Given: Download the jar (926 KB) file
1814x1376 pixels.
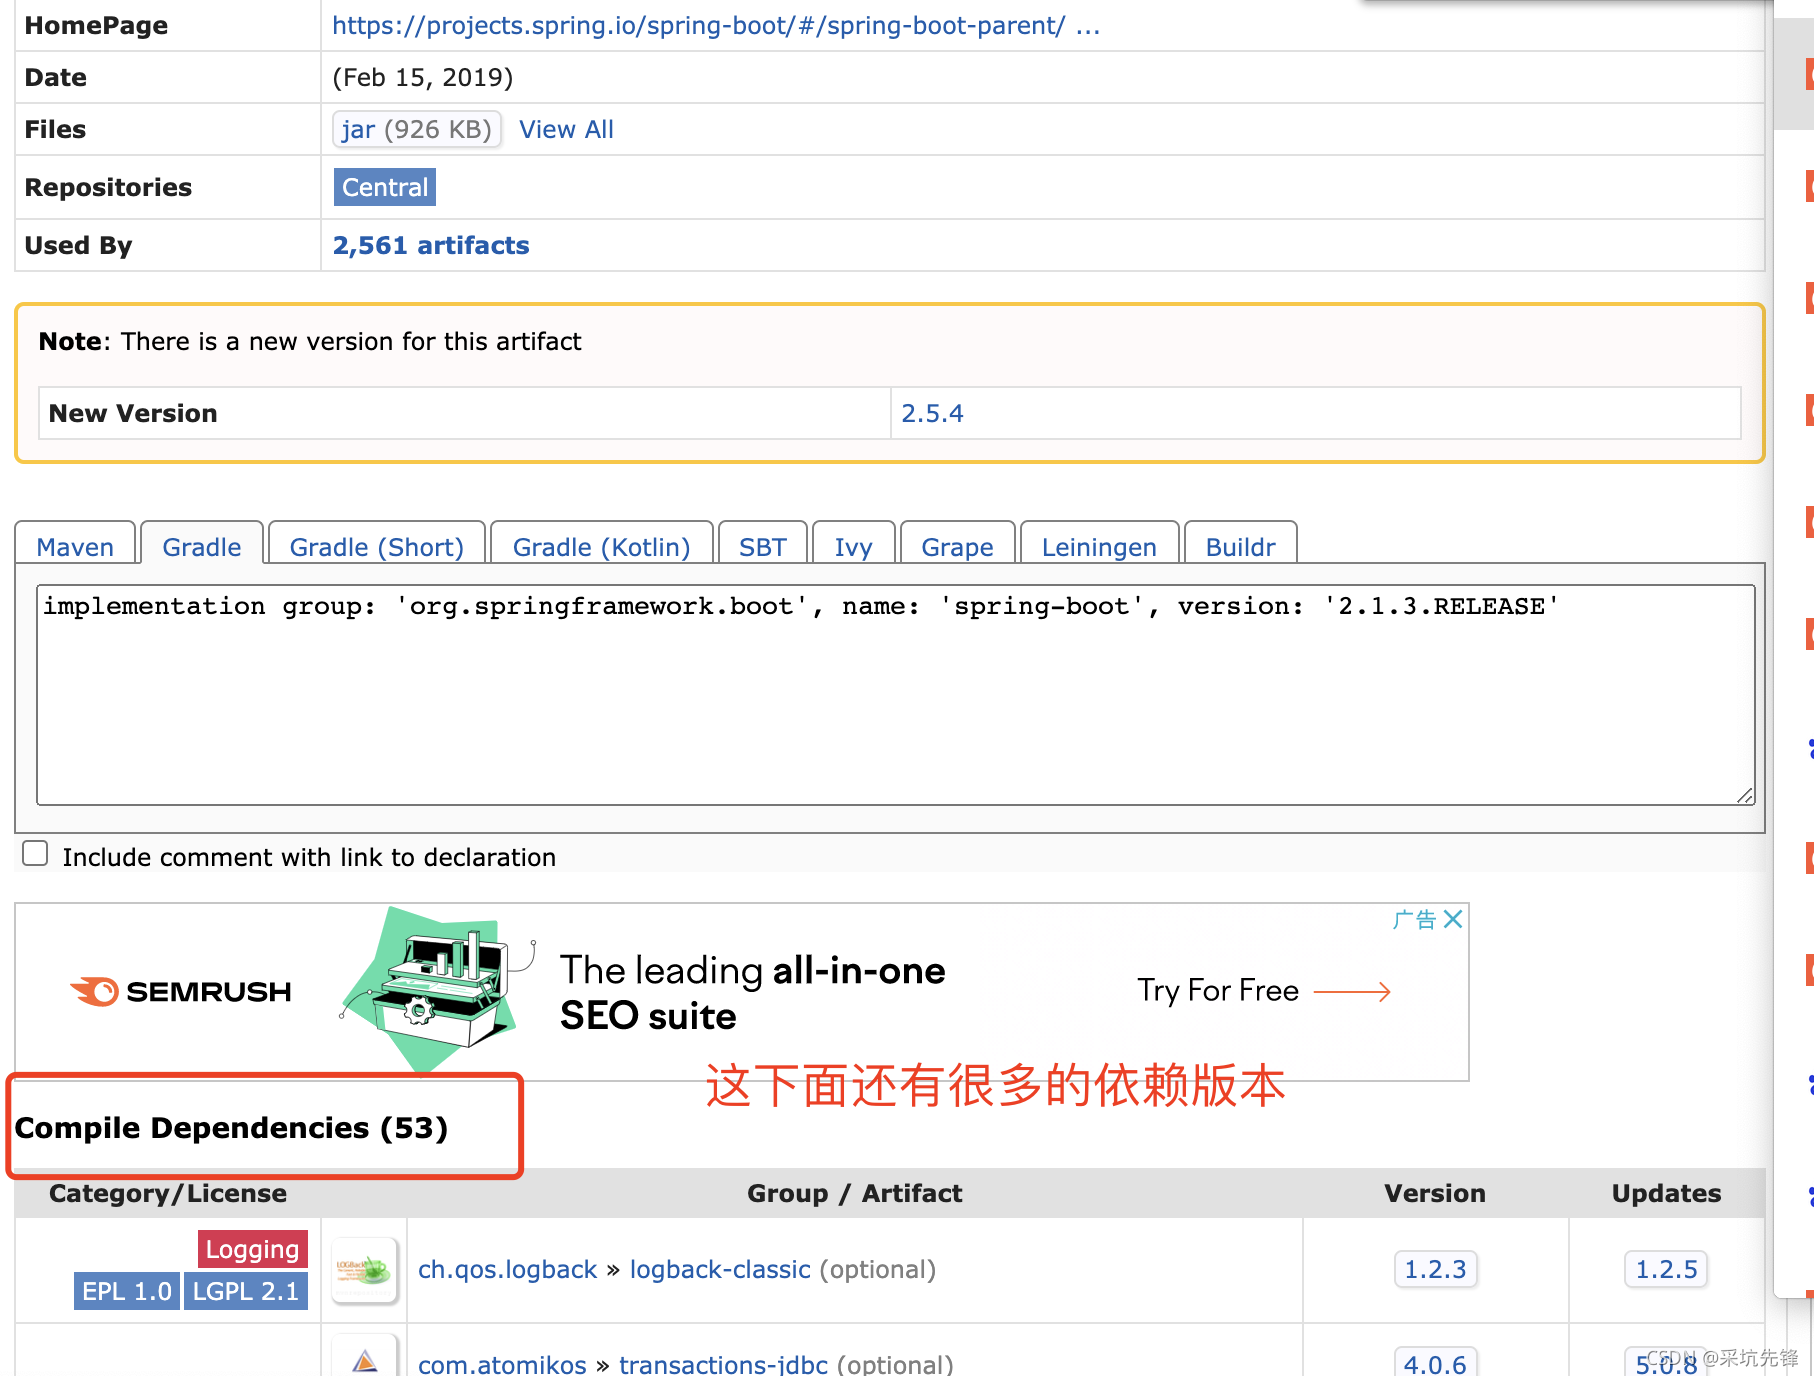Looking at the screenshot, I should click(416, 129).
